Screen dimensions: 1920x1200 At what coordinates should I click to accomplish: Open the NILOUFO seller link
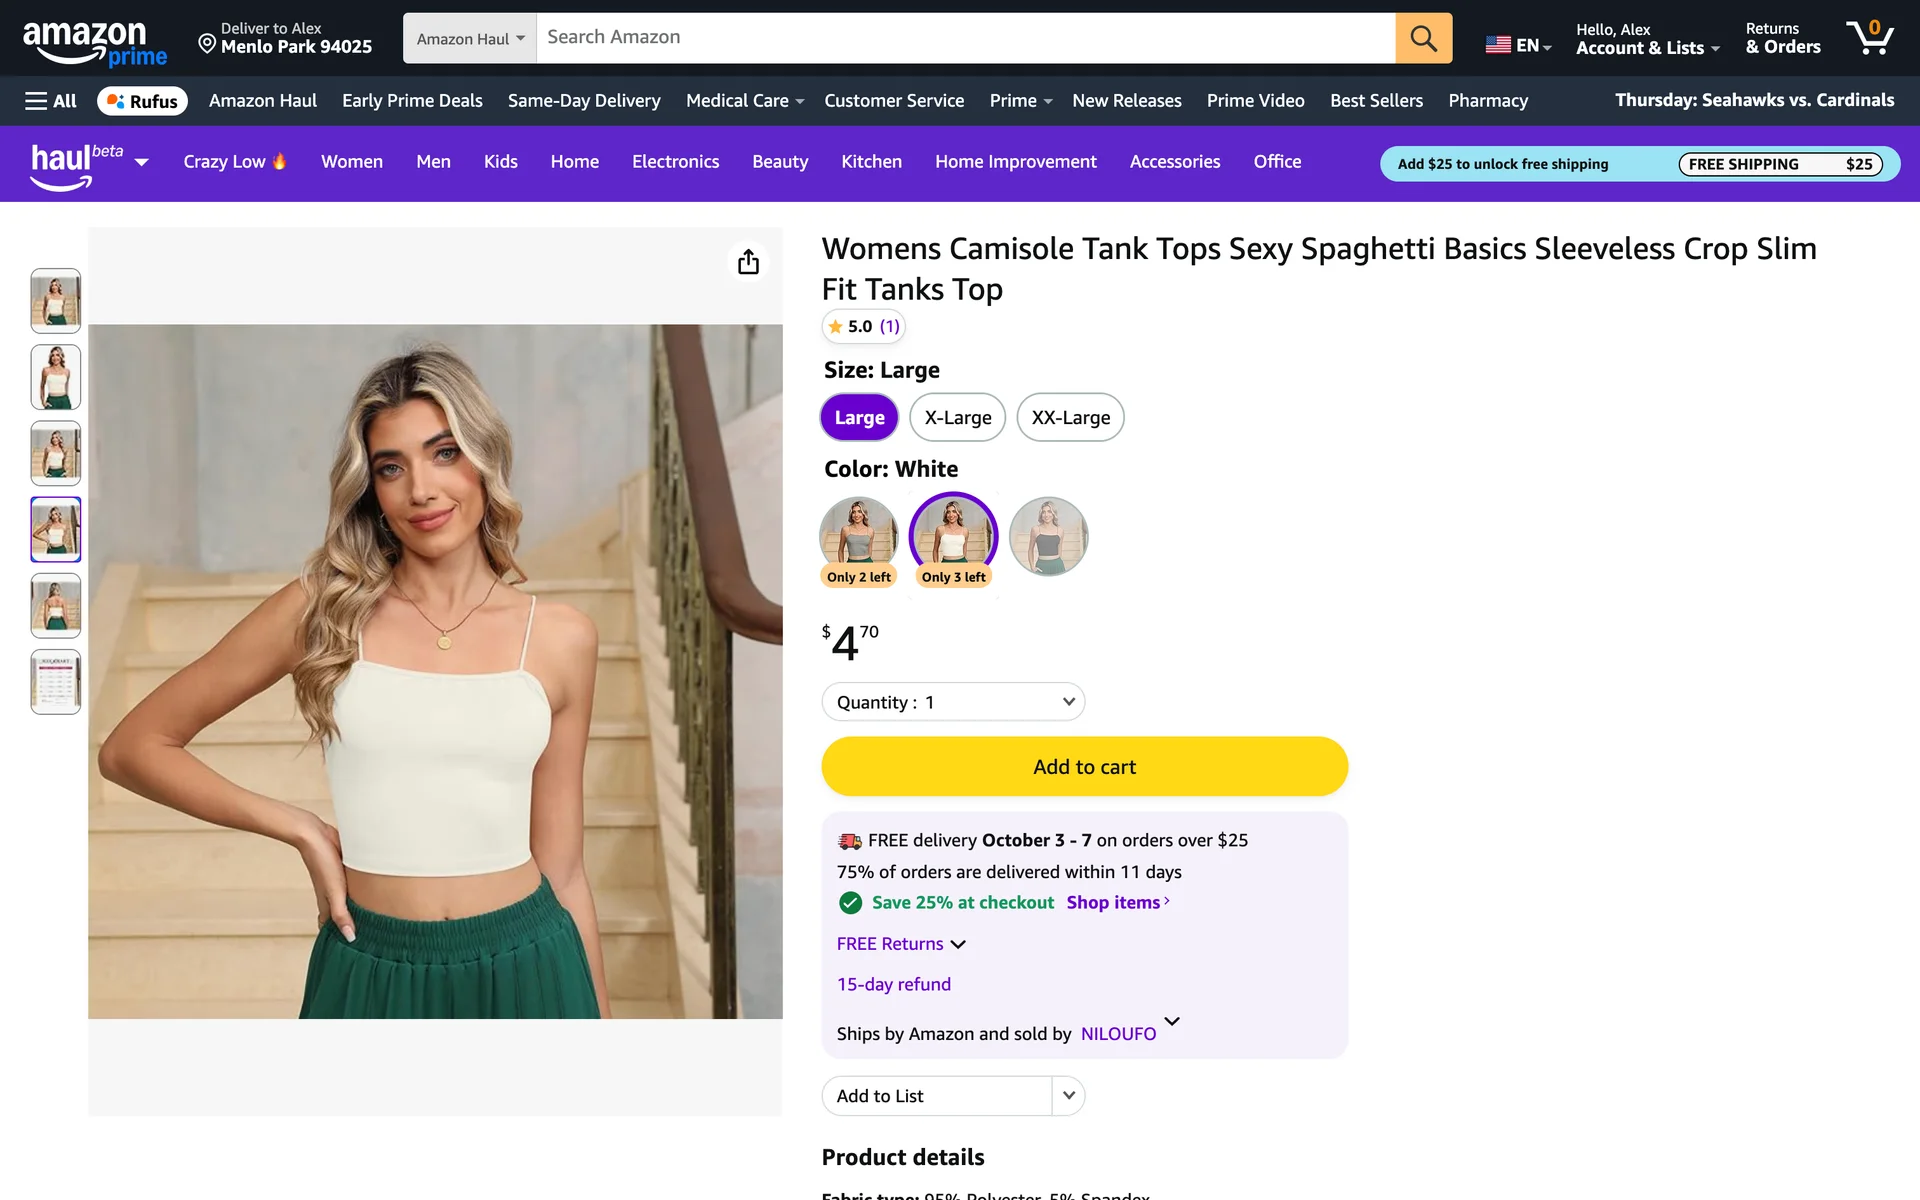(x=1118, y=1034)
